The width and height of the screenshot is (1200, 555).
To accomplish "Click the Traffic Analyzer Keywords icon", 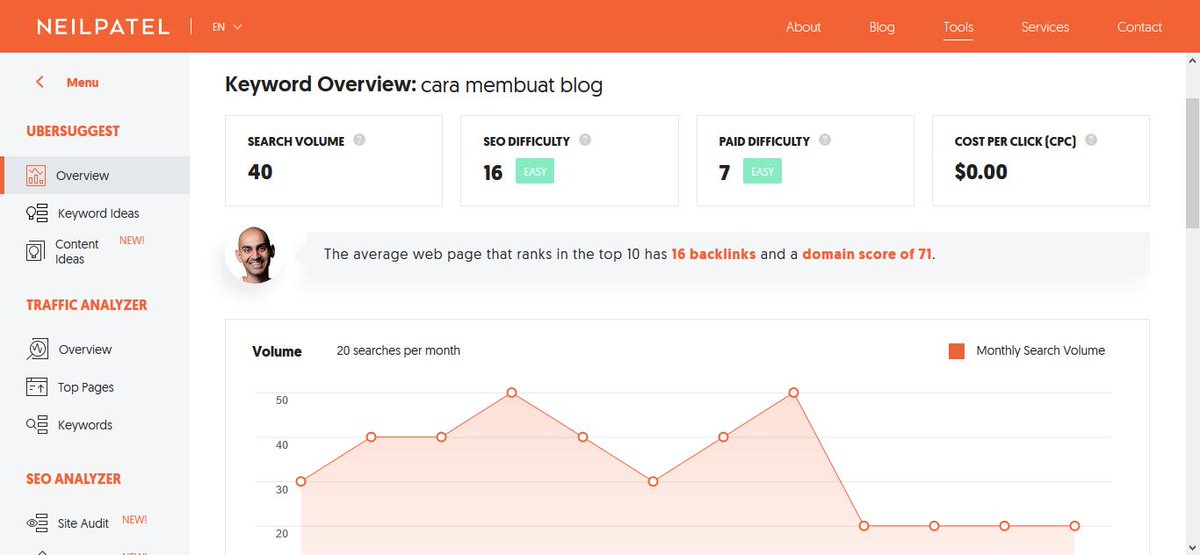I will coord(37,425).
